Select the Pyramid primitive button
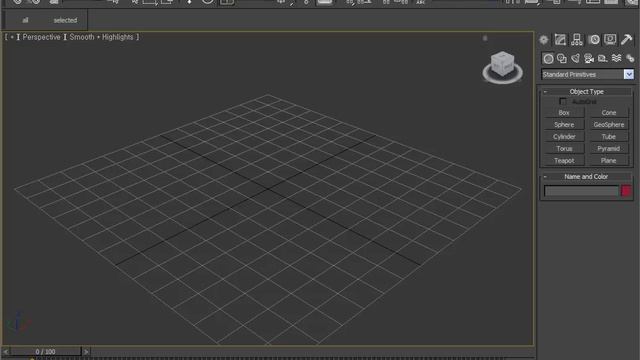The image size is (640, 360). (x=608, y=149)
